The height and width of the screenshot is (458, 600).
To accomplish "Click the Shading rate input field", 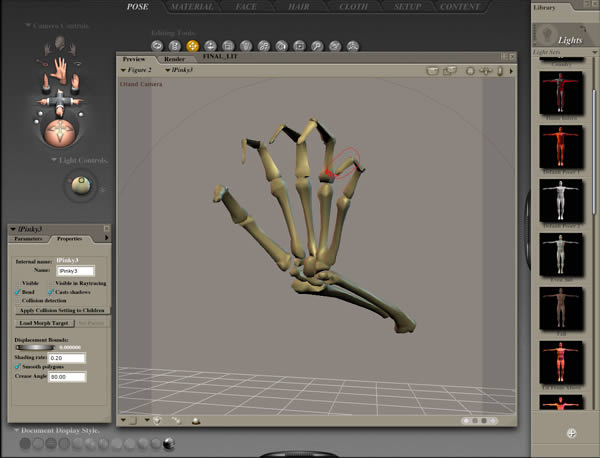I will (x=67, y=358).
